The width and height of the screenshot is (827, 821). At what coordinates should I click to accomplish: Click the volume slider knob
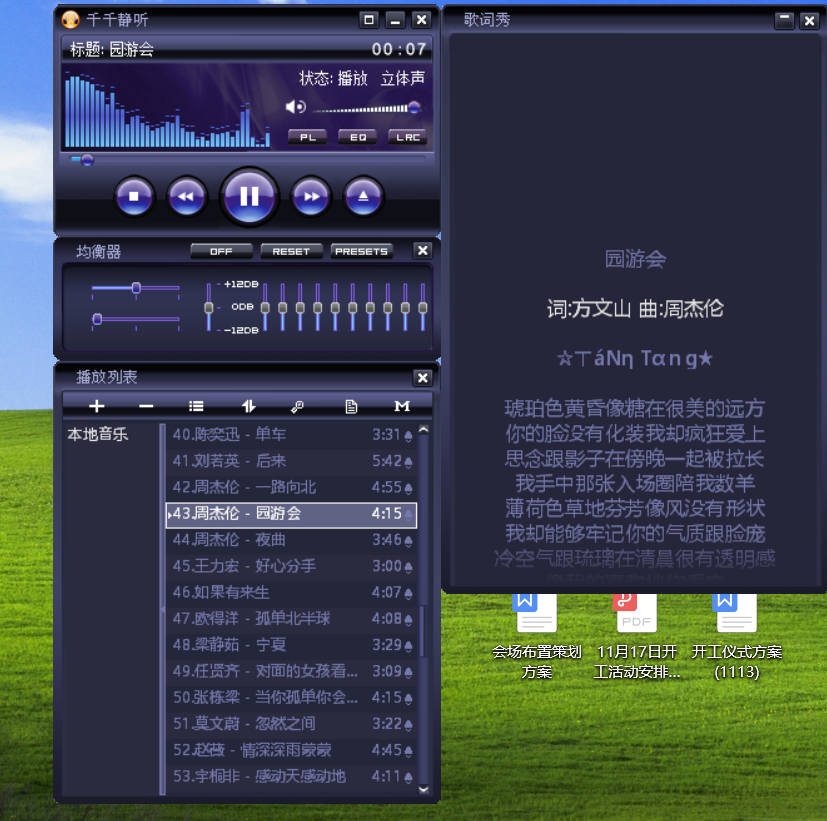coord(415,108)
